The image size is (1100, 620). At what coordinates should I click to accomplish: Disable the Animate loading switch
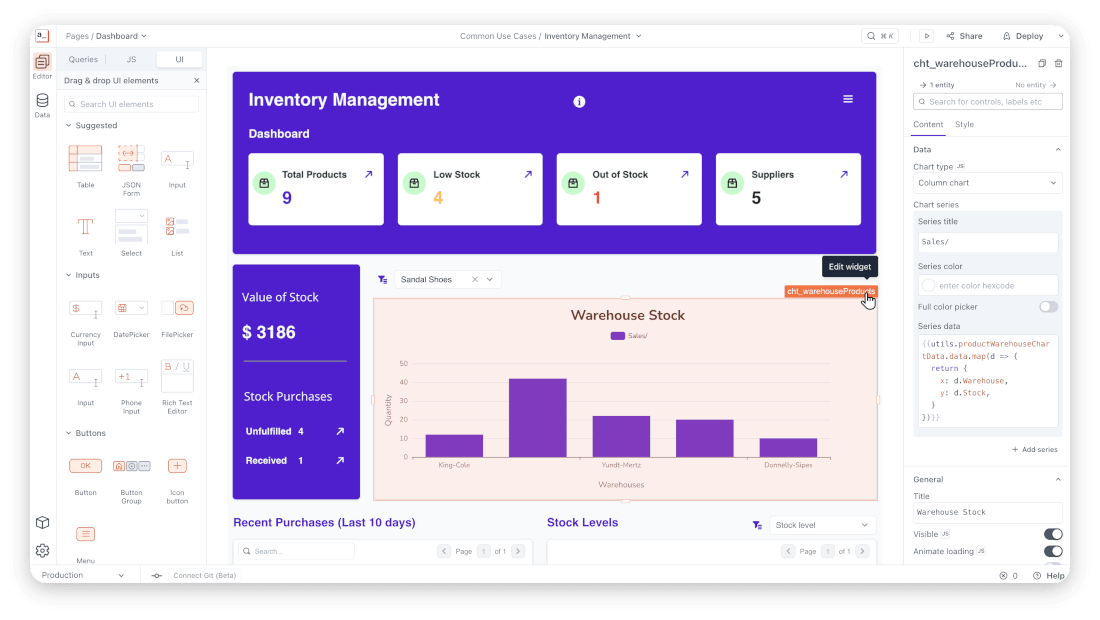click(x=1053, y=551)
